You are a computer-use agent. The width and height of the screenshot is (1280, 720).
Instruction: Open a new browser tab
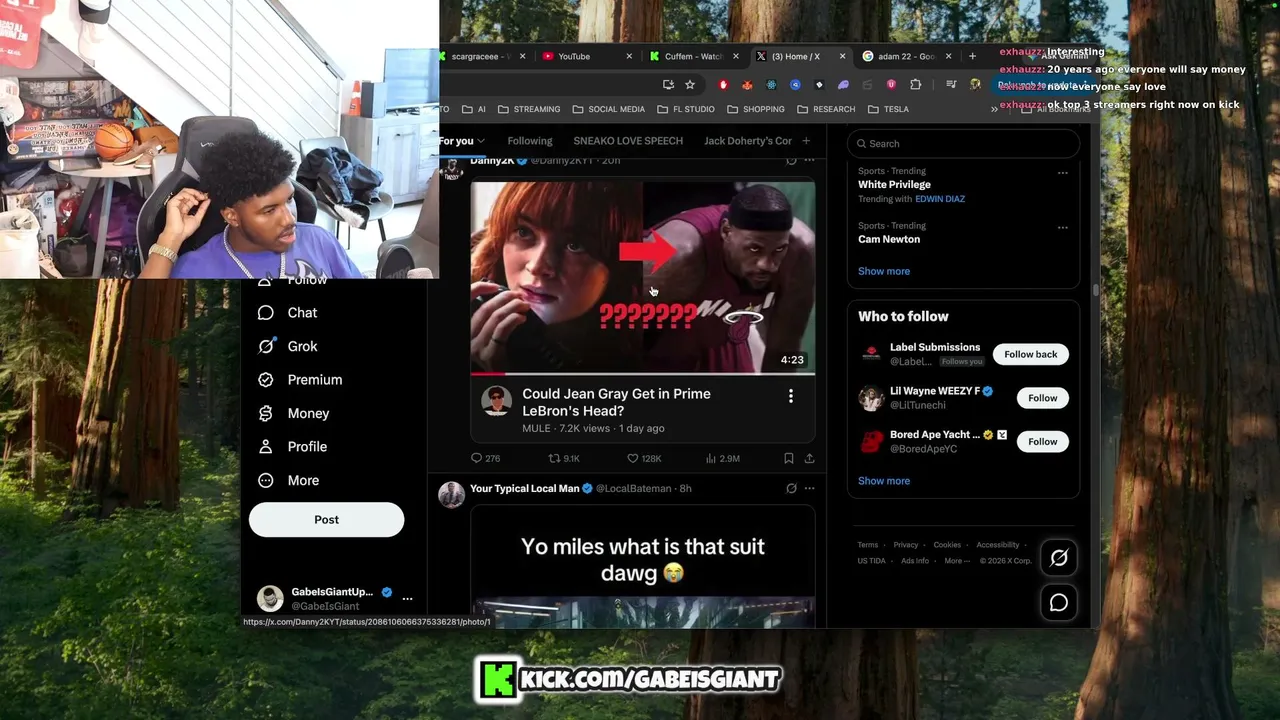click(x=972, y=56)
